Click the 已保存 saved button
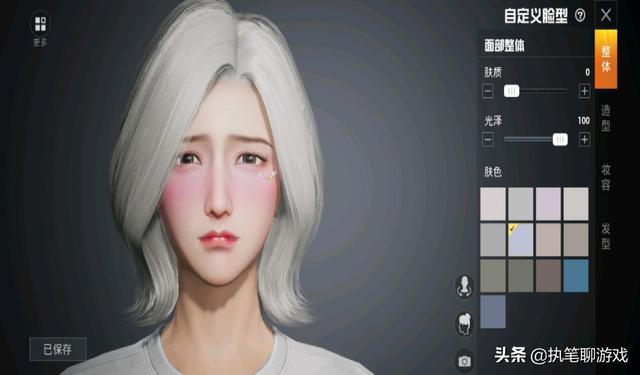This screenshot has height=375, width=640. click(x=58, y=349)
